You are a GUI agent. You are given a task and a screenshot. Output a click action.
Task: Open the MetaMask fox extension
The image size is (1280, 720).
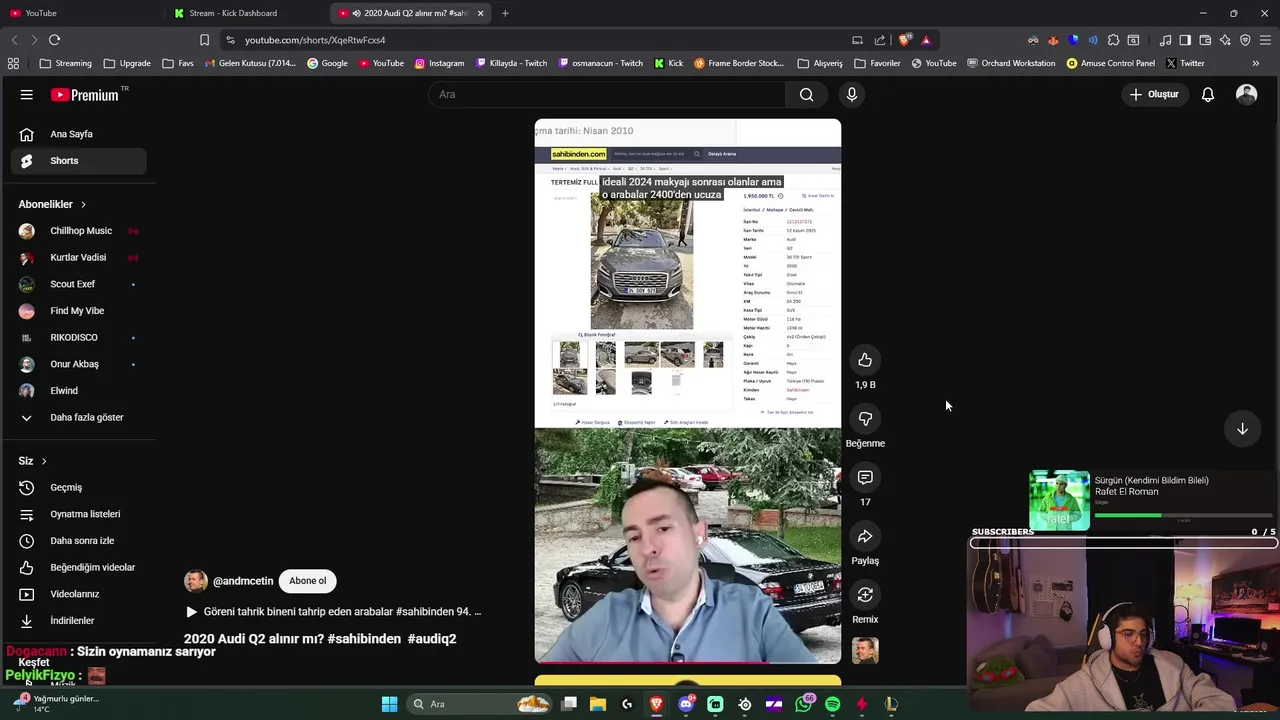[1053, 40]
